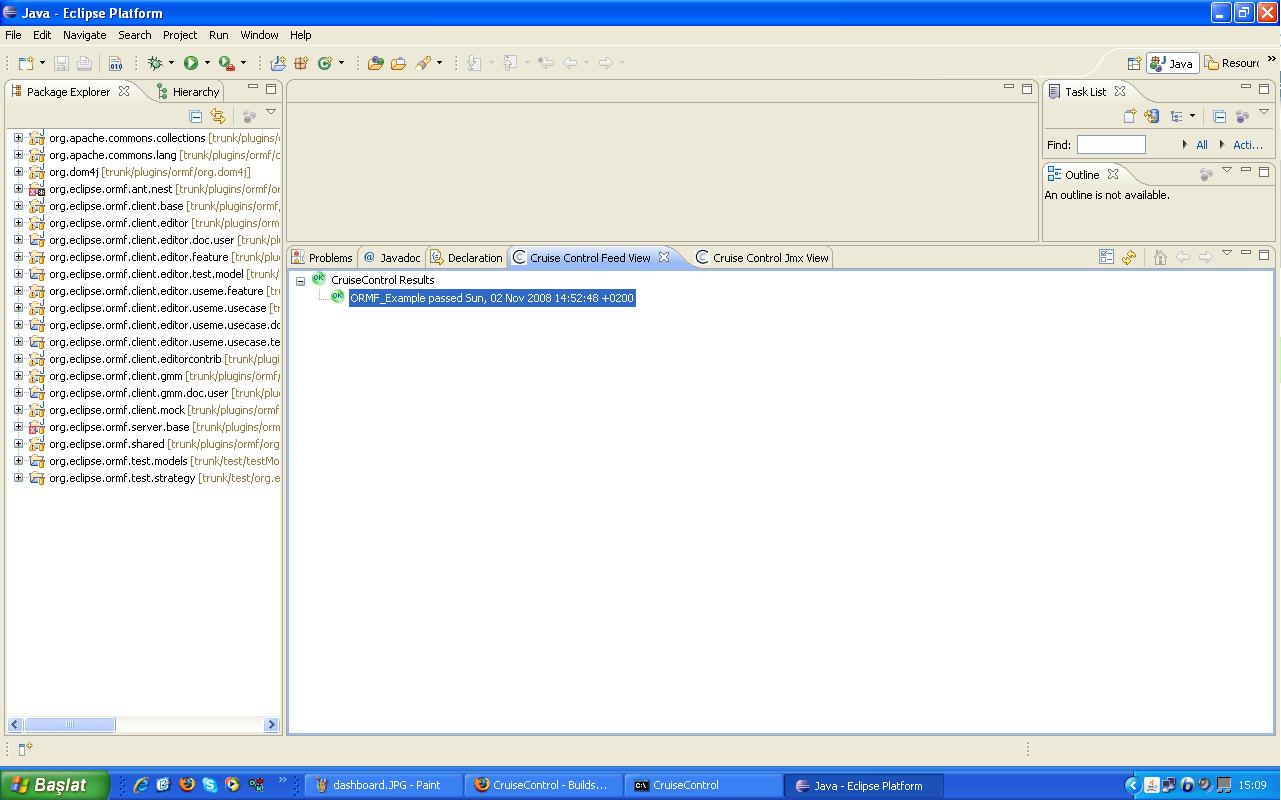The width and height of the screenshot is (1281, 800).
Task: Open the Window menu
Action: pos(259,35)
